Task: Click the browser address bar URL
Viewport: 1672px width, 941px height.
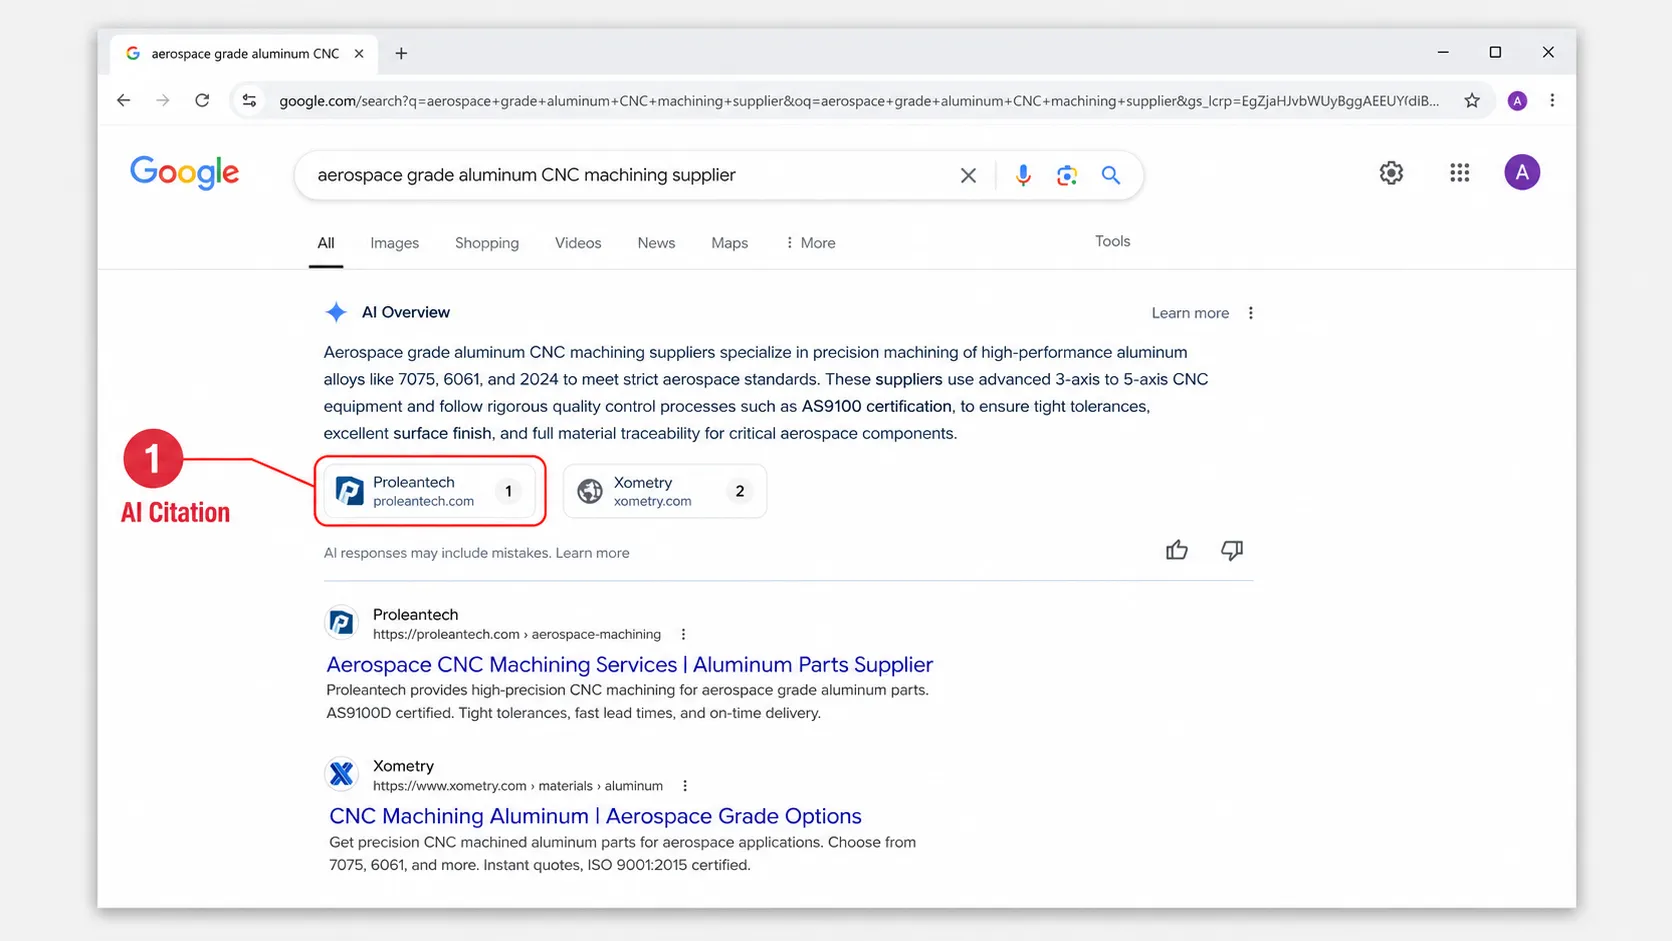Action: click(x=859, y=101)
